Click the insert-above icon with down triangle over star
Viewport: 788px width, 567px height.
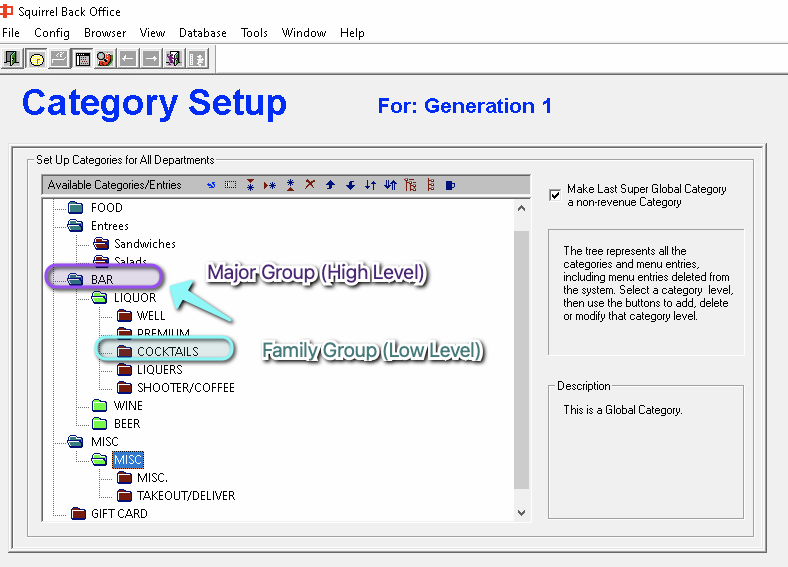(x=250, y=185)
